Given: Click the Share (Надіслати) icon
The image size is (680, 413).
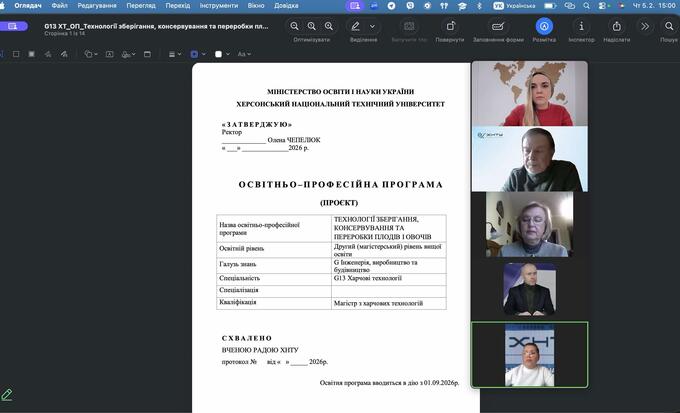Looking at the screenshot, I should pos(616,26).
